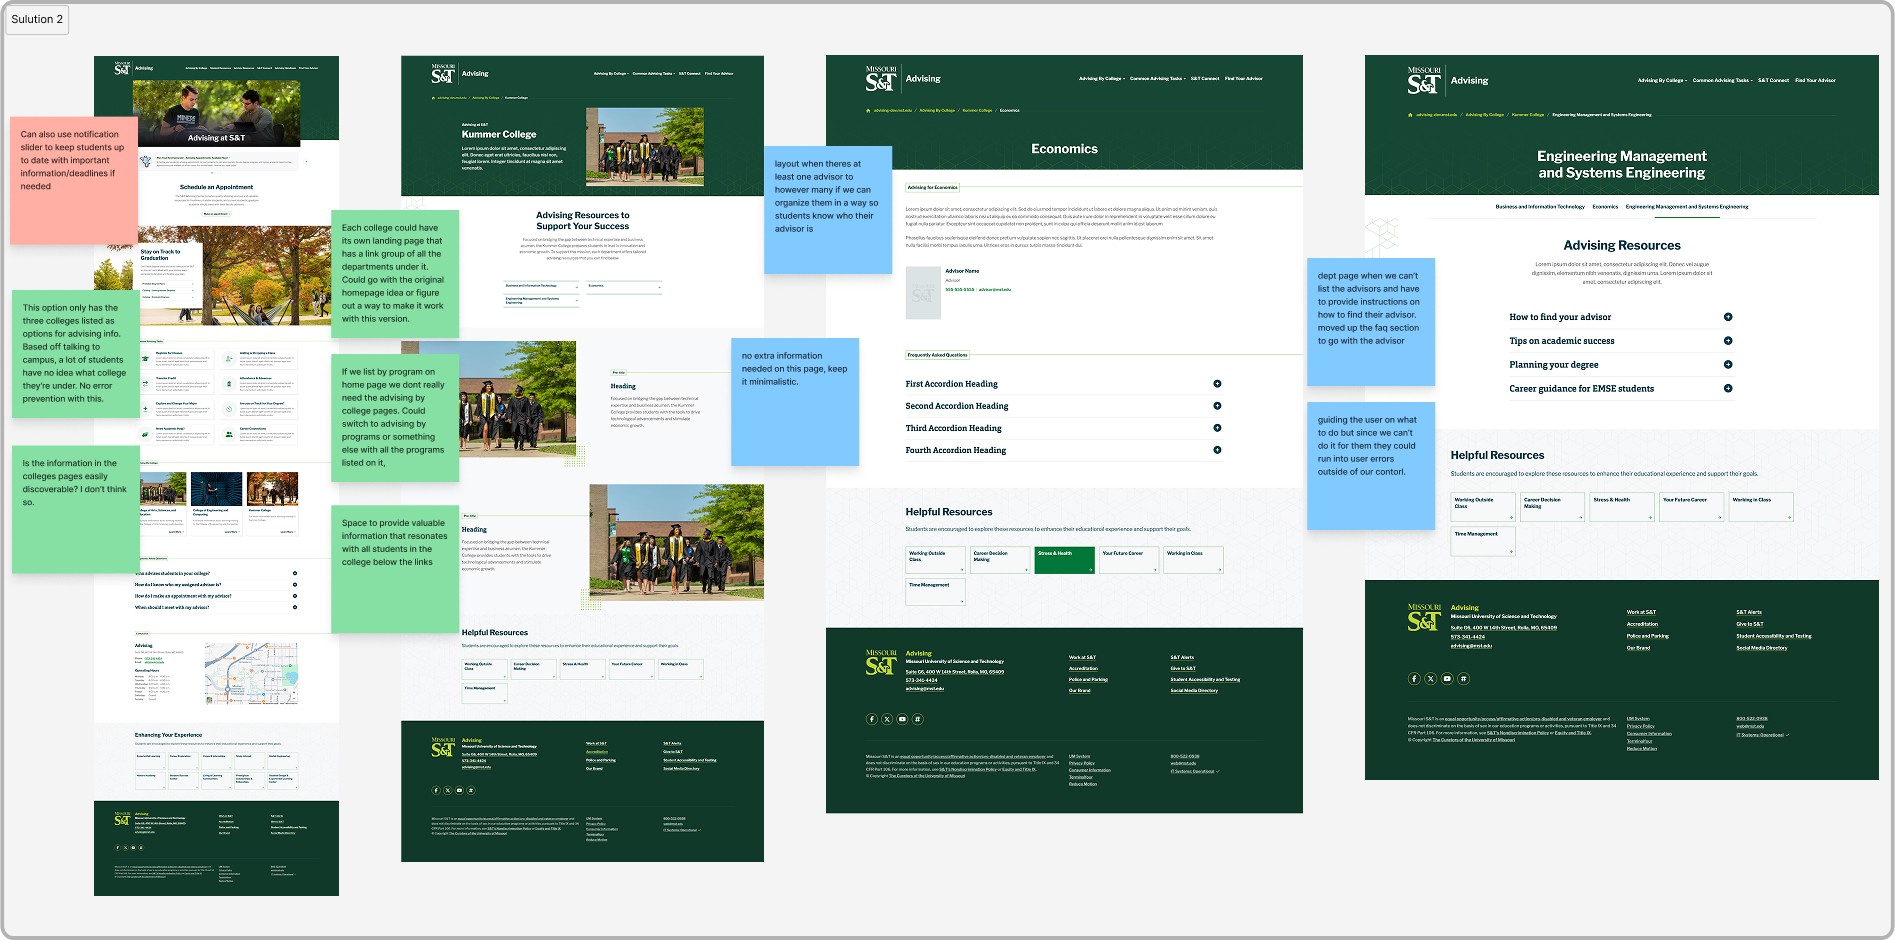Switch to the Economics tab on the EMSE page
This screenshot has height=940, width=1895.
point(1605,206)
